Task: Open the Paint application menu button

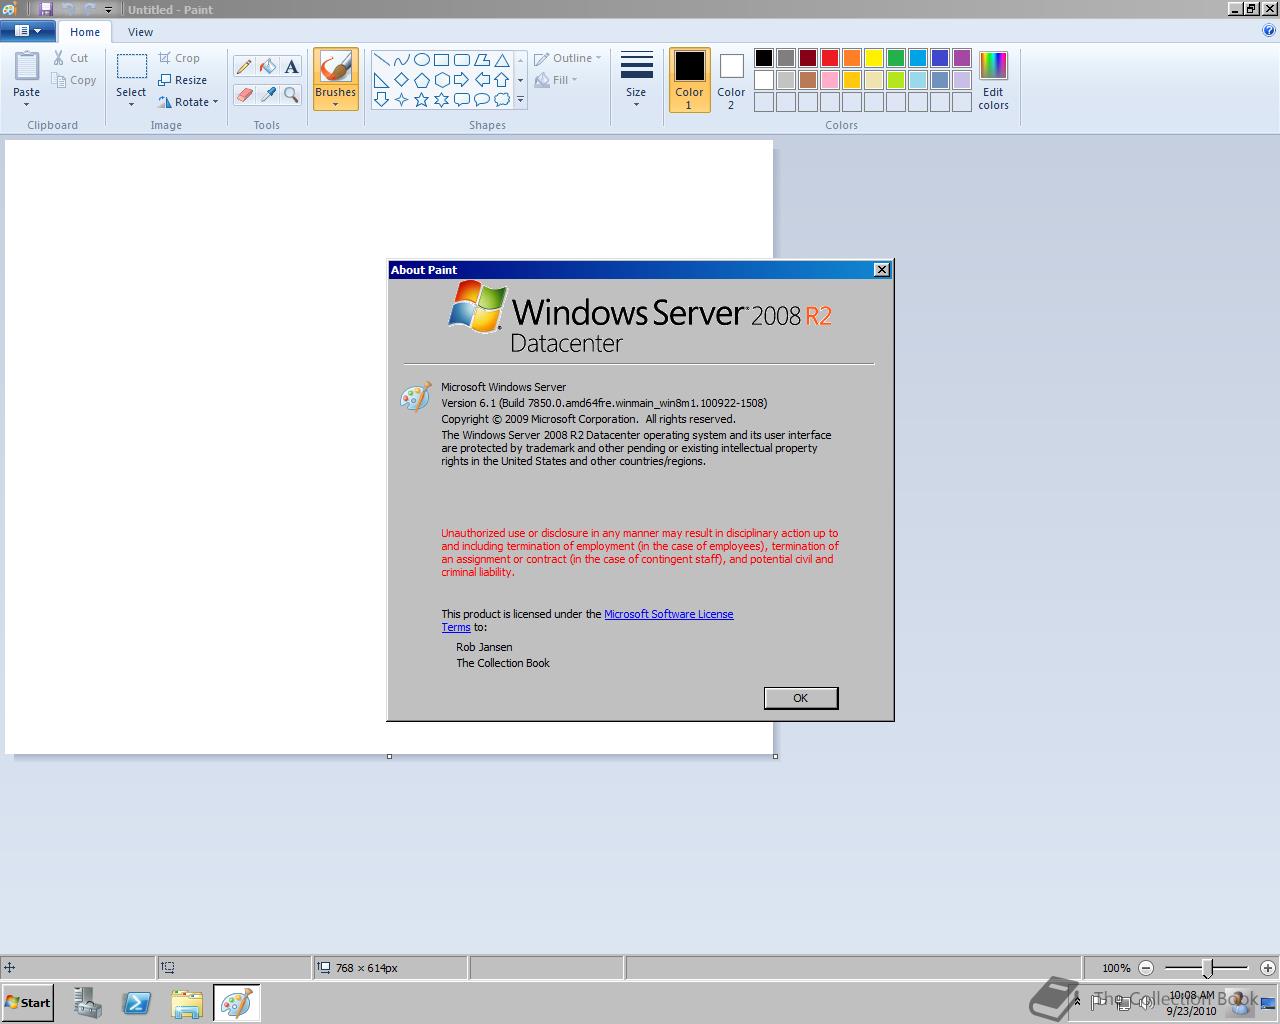Action: (x=27, y=31)
